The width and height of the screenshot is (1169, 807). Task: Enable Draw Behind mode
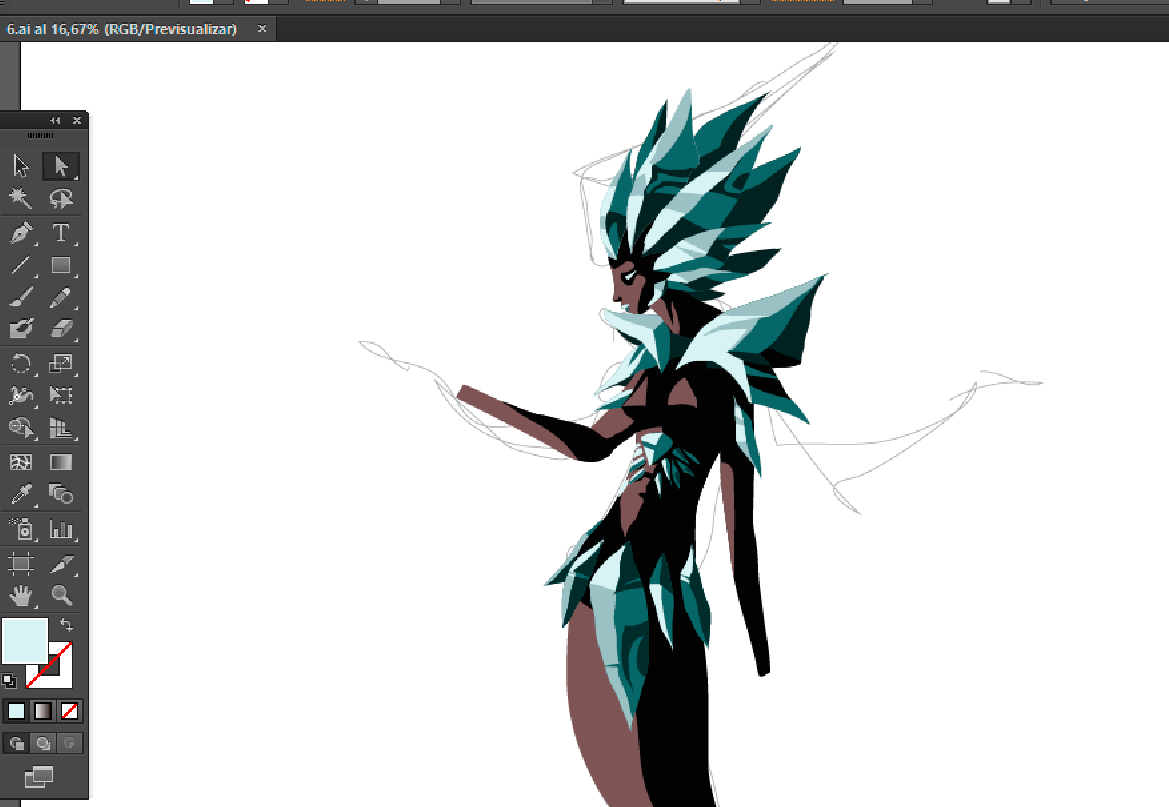coord(43,743)
